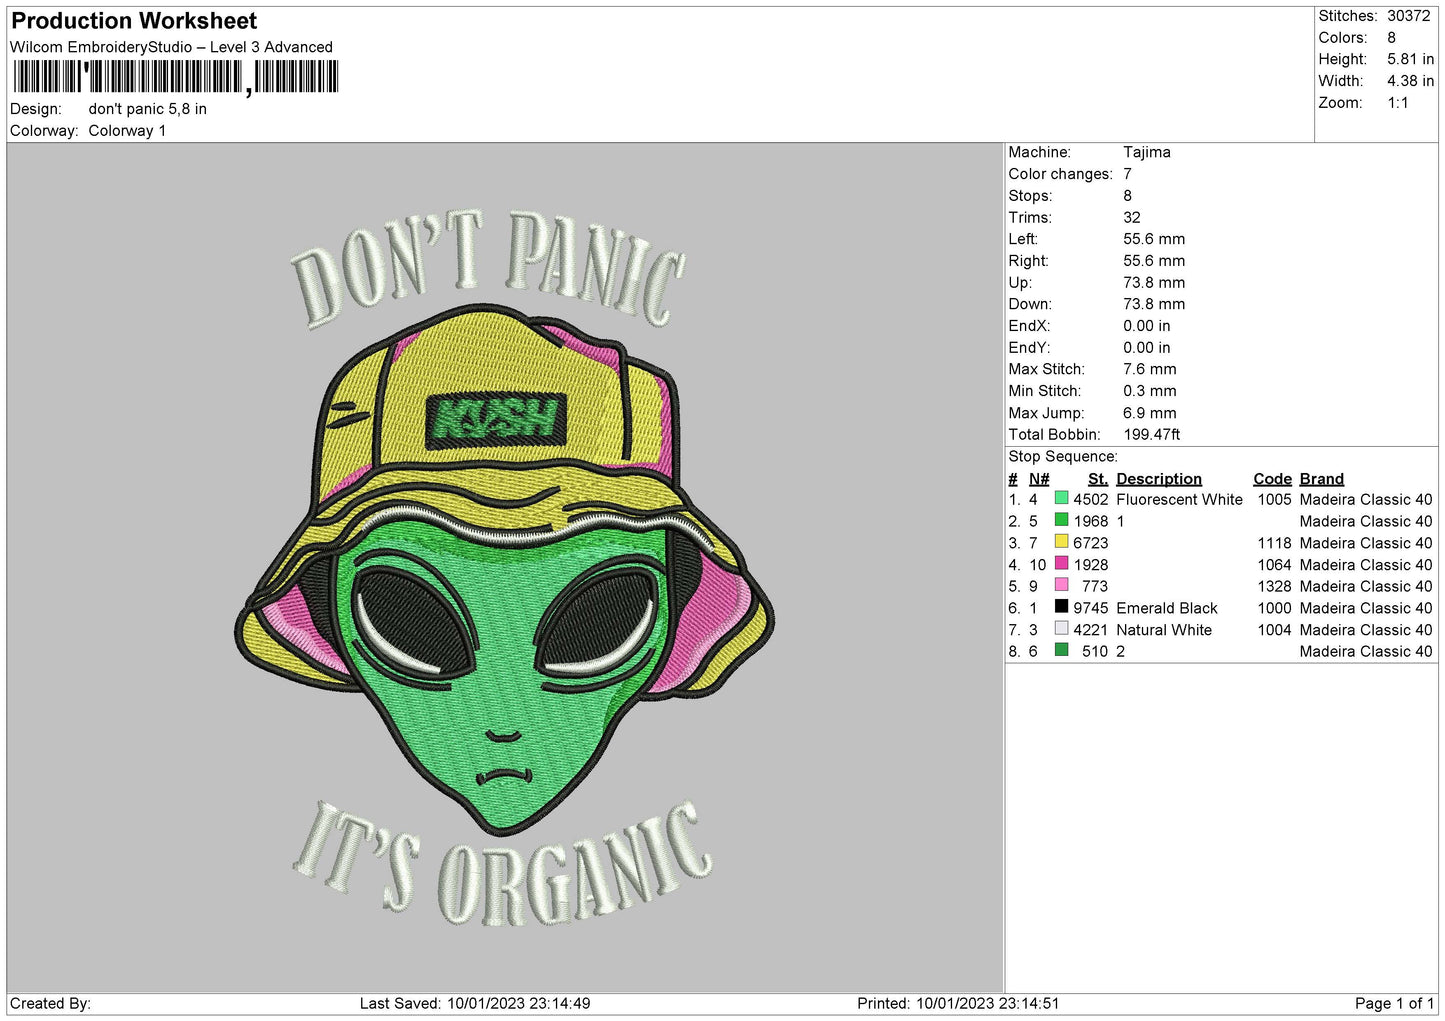This screenshot has height=1021, width=1445.
Task: Click the 'N#' column header
Action: [x=1039, y=479]
